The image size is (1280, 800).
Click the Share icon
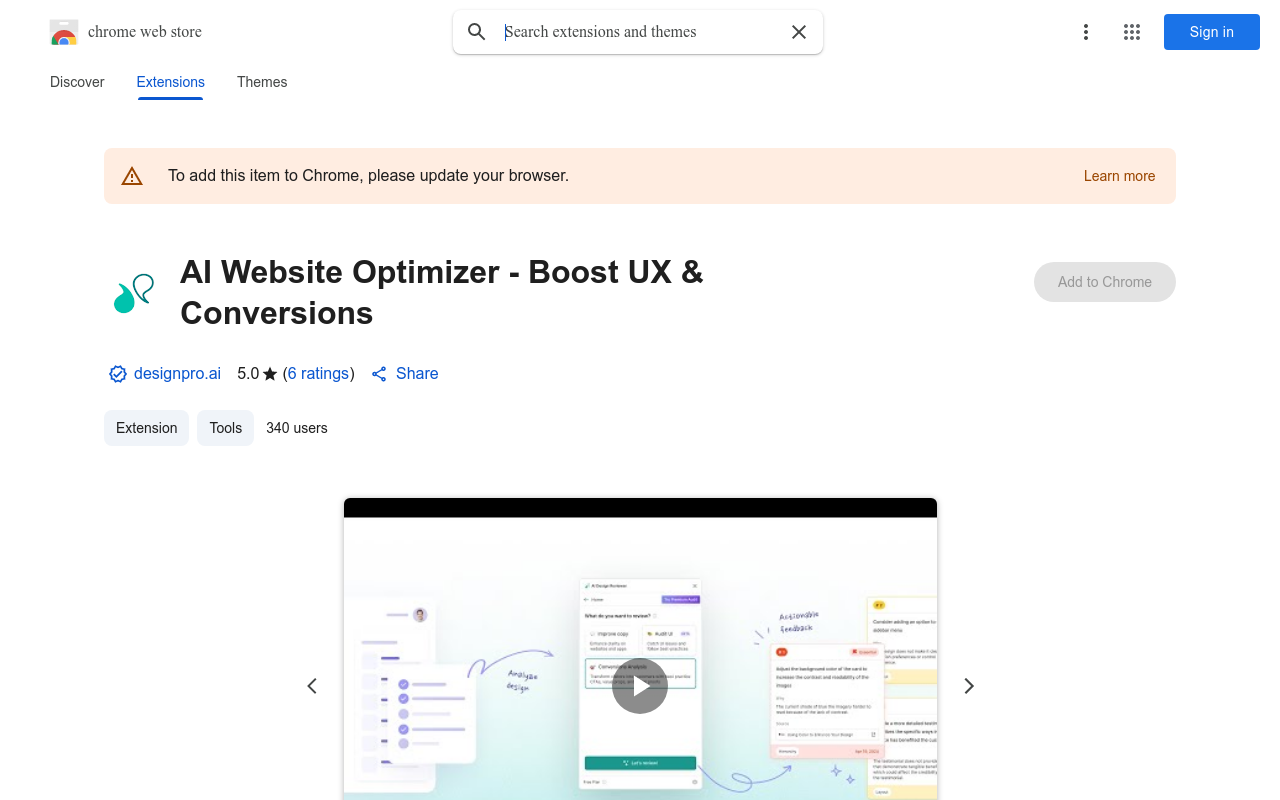[379, 374]
